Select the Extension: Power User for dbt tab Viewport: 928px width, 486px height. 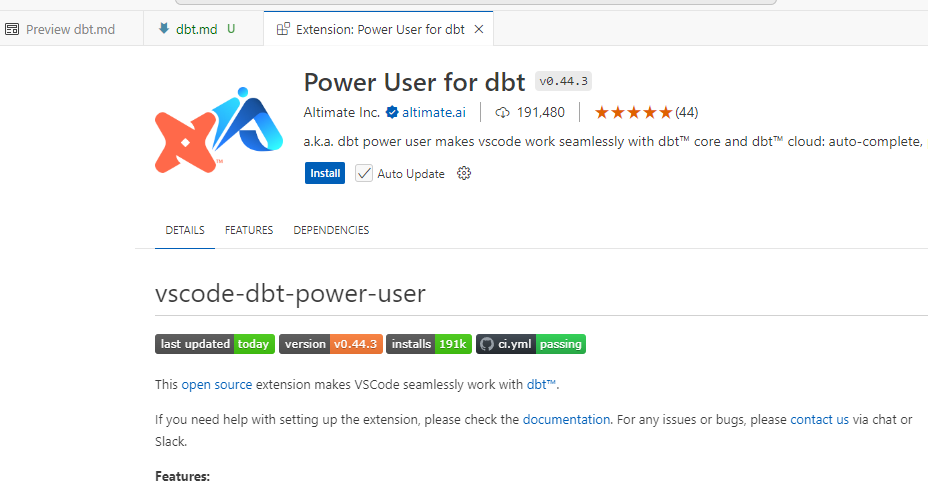pyautogui.click(x=379, y=29)
